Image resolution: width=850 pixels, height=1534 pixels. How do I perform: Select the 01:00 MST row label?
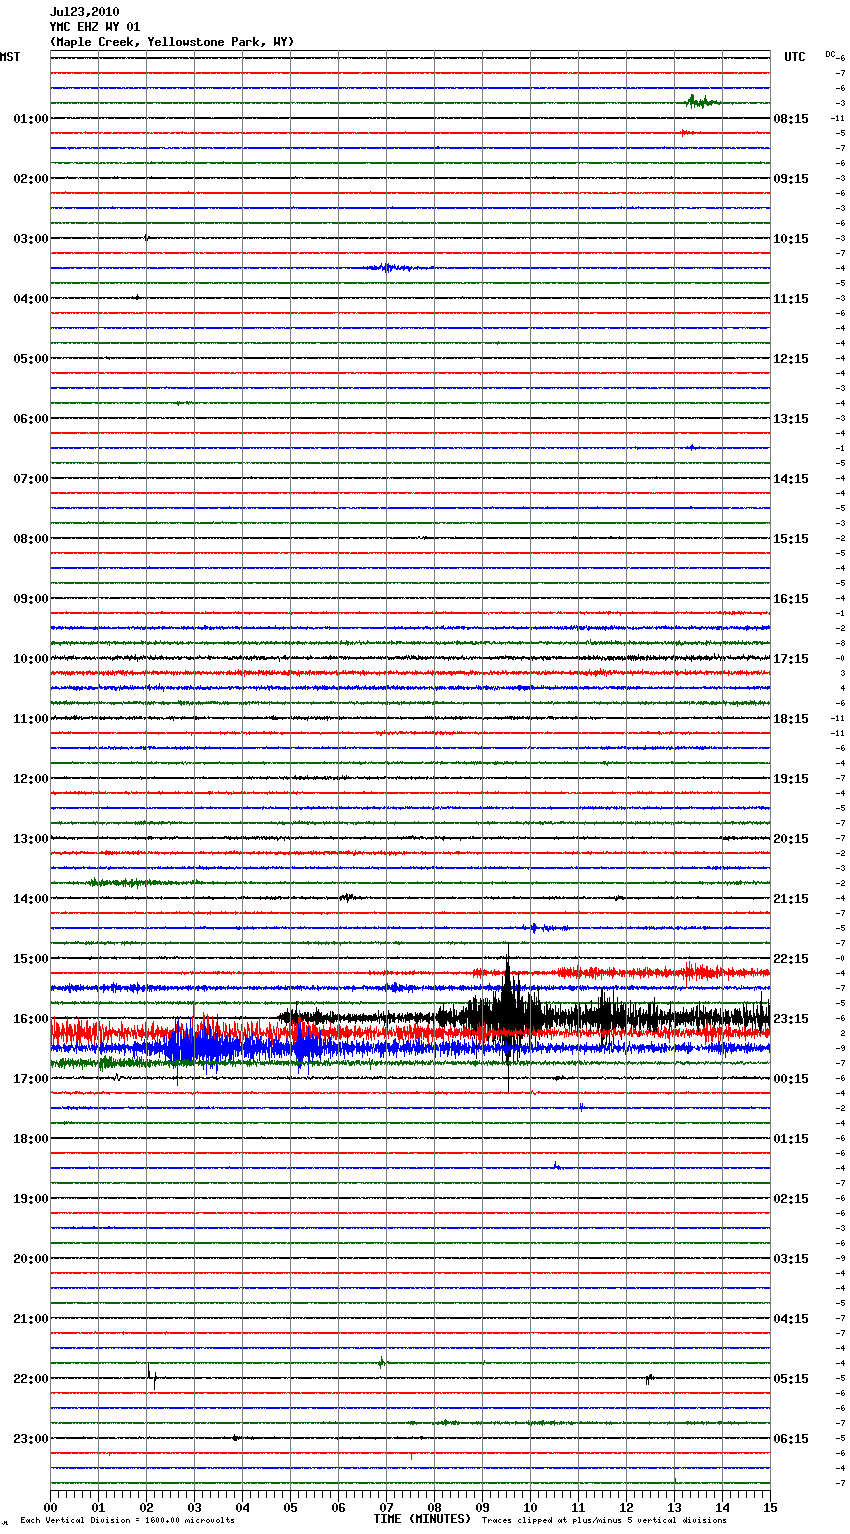tap(31, 119)
